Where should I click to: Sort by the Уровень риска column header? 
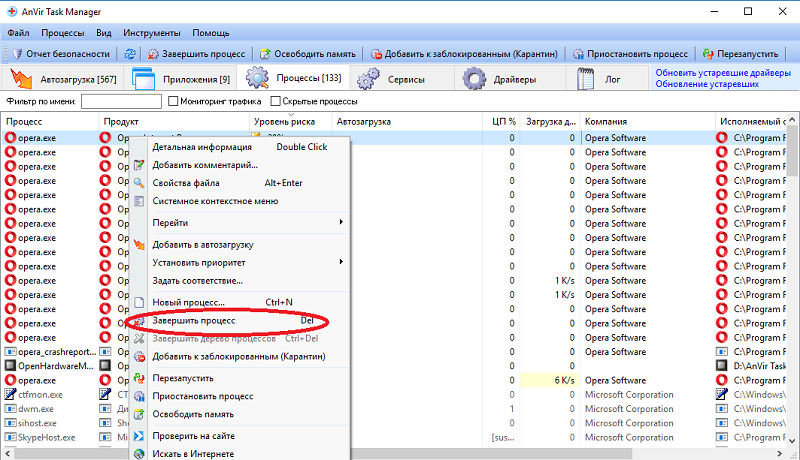tap(290, 121)
